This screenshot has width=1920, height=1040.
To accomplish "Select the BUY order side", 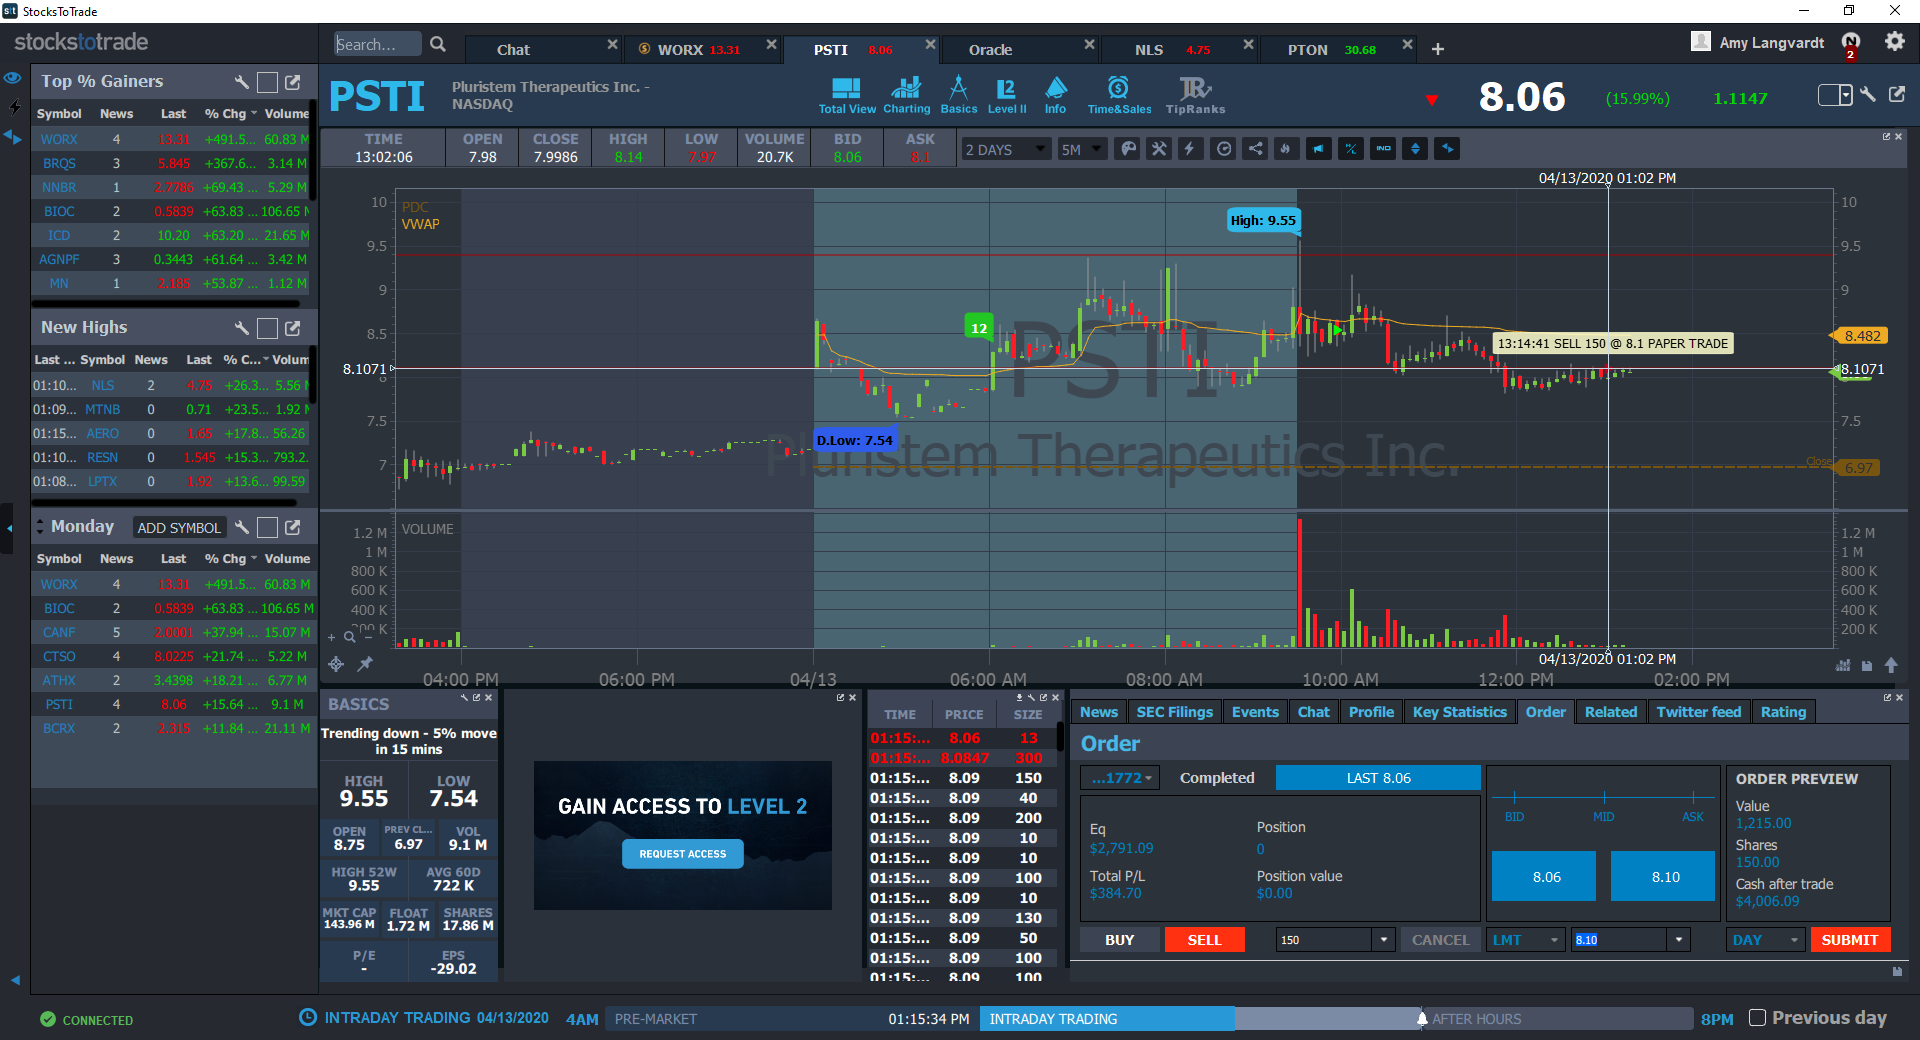I will pos(1120,940).
